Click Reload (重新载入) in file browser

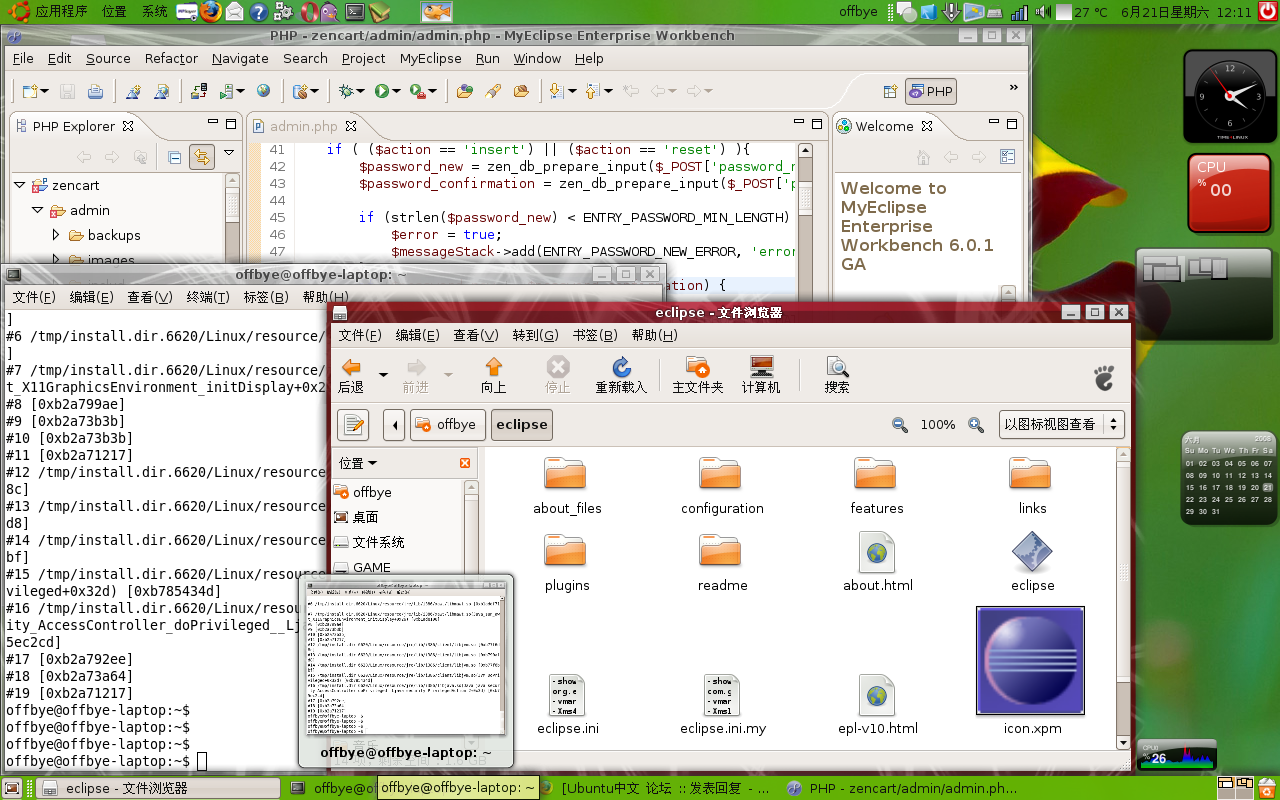(x=621, y=375)
